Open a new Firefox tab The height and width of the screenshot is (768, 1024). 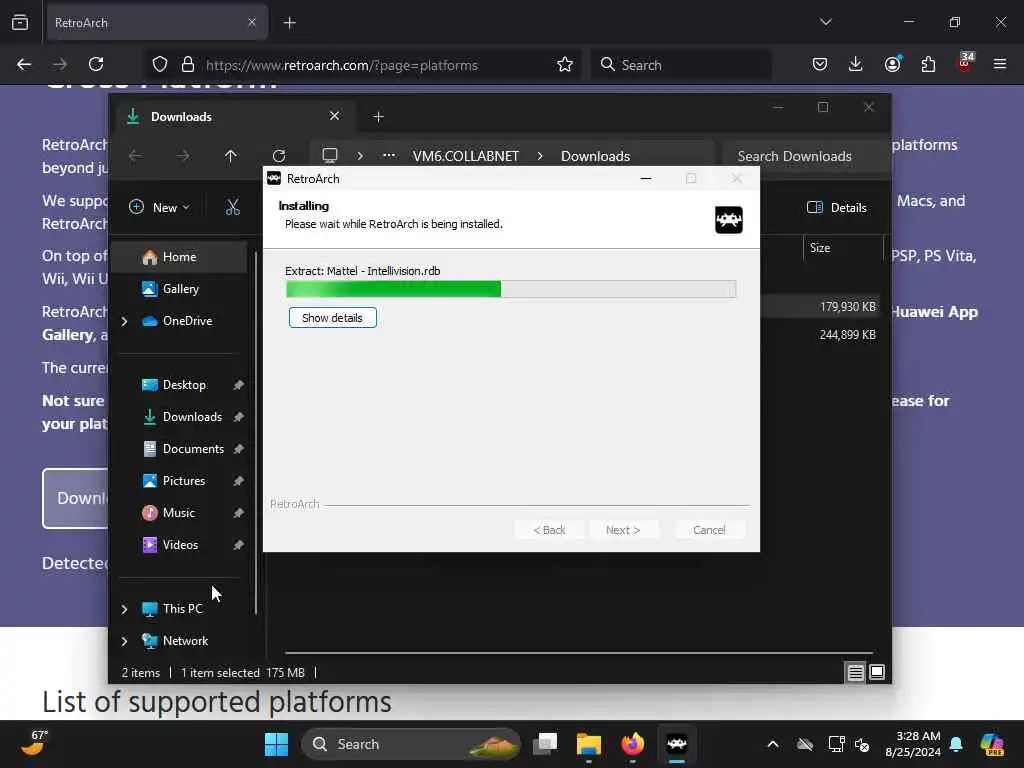point(290,23)
